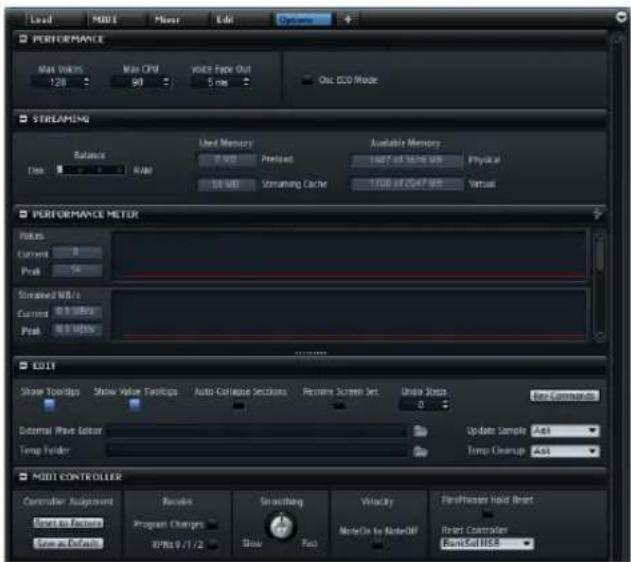The width and height of the screenshot is (631, 562).
Task: Click the performance meter scrollbar
Action: [x=599, y=286]
